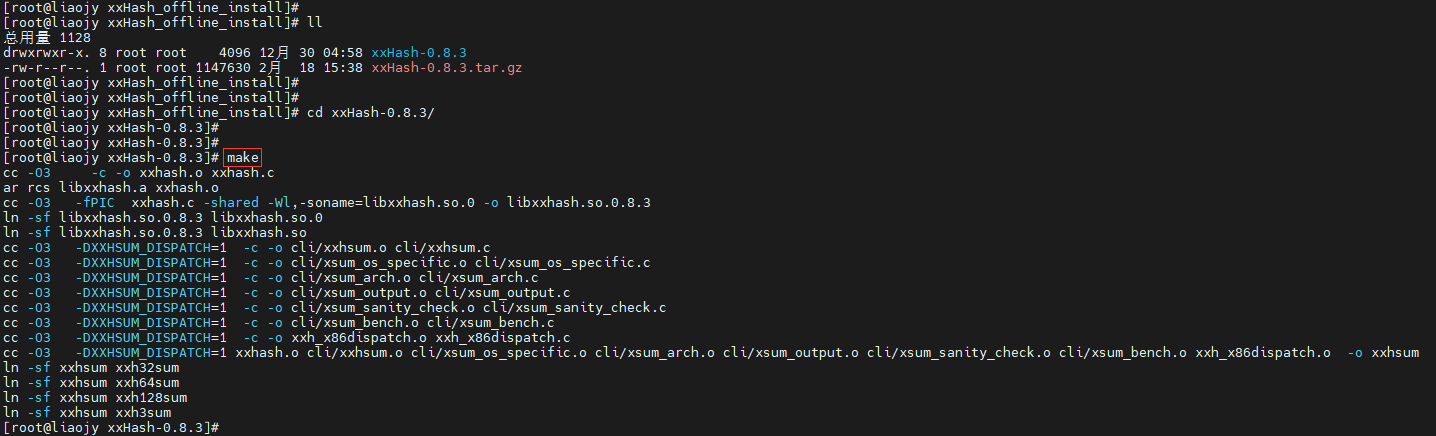
Task: Click the typed ll command
Action: coord(314,22)
